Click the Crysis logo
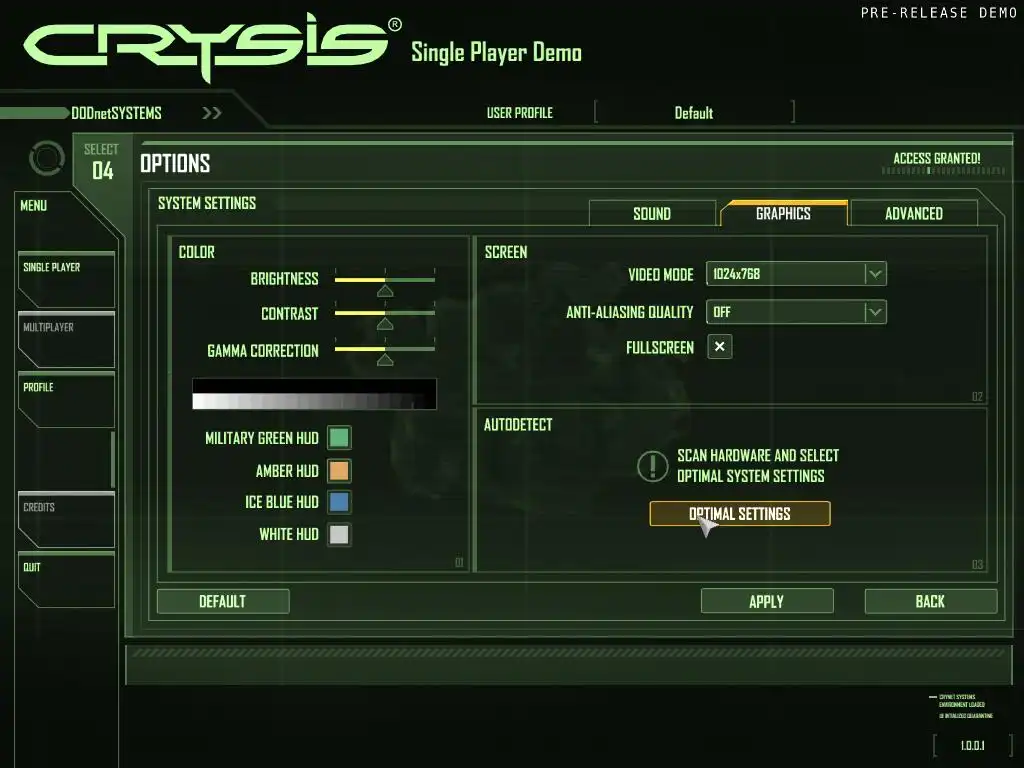The image size is (1024, 768). (212, 47)
